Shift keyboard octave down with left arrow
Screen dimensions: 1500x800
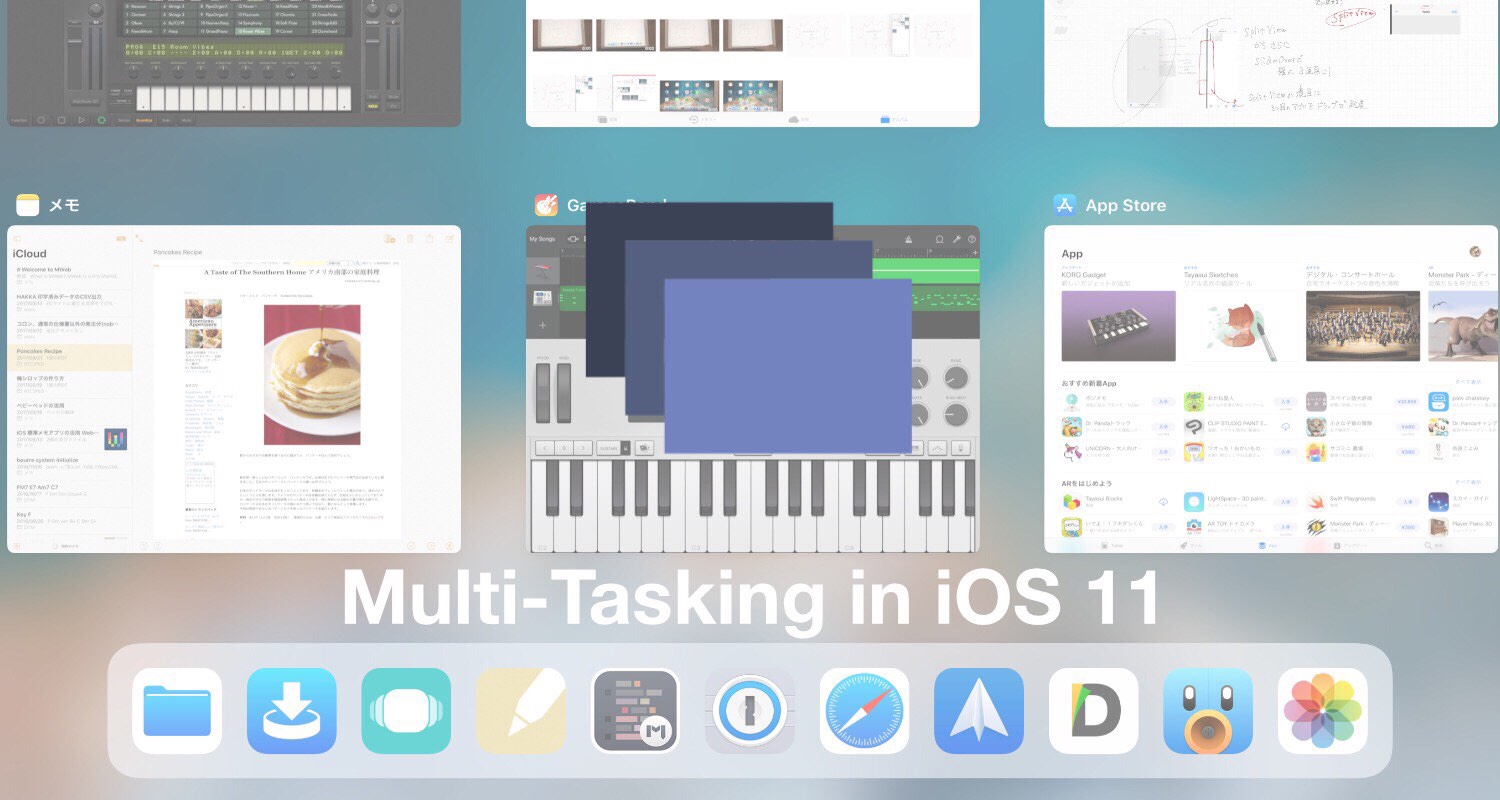(x=543, y=448)
